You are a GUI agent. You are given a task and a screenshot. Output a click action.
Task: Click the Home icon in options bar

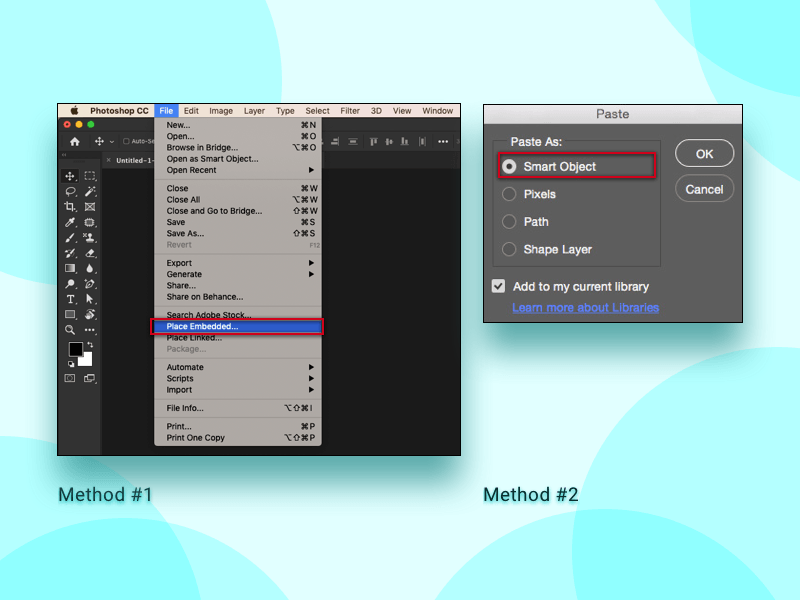(75, 141)
